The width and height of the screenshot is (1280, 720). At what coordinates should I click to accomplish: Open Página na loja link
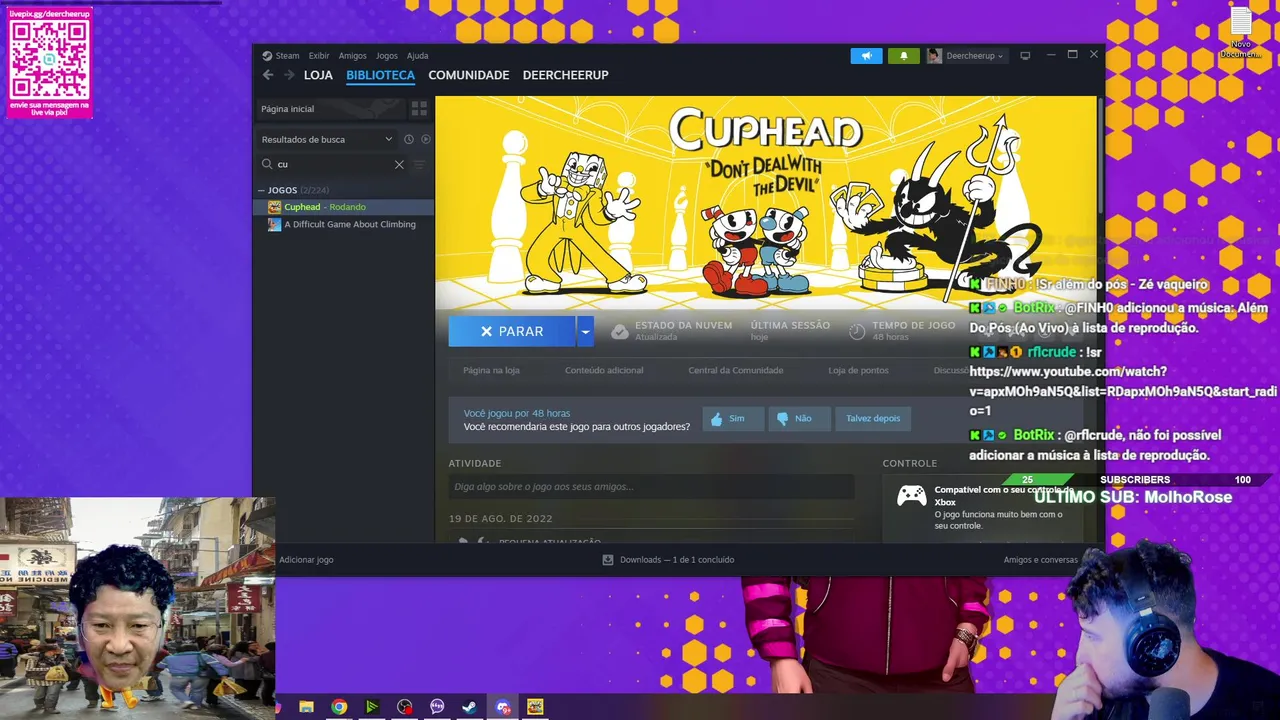491,370
